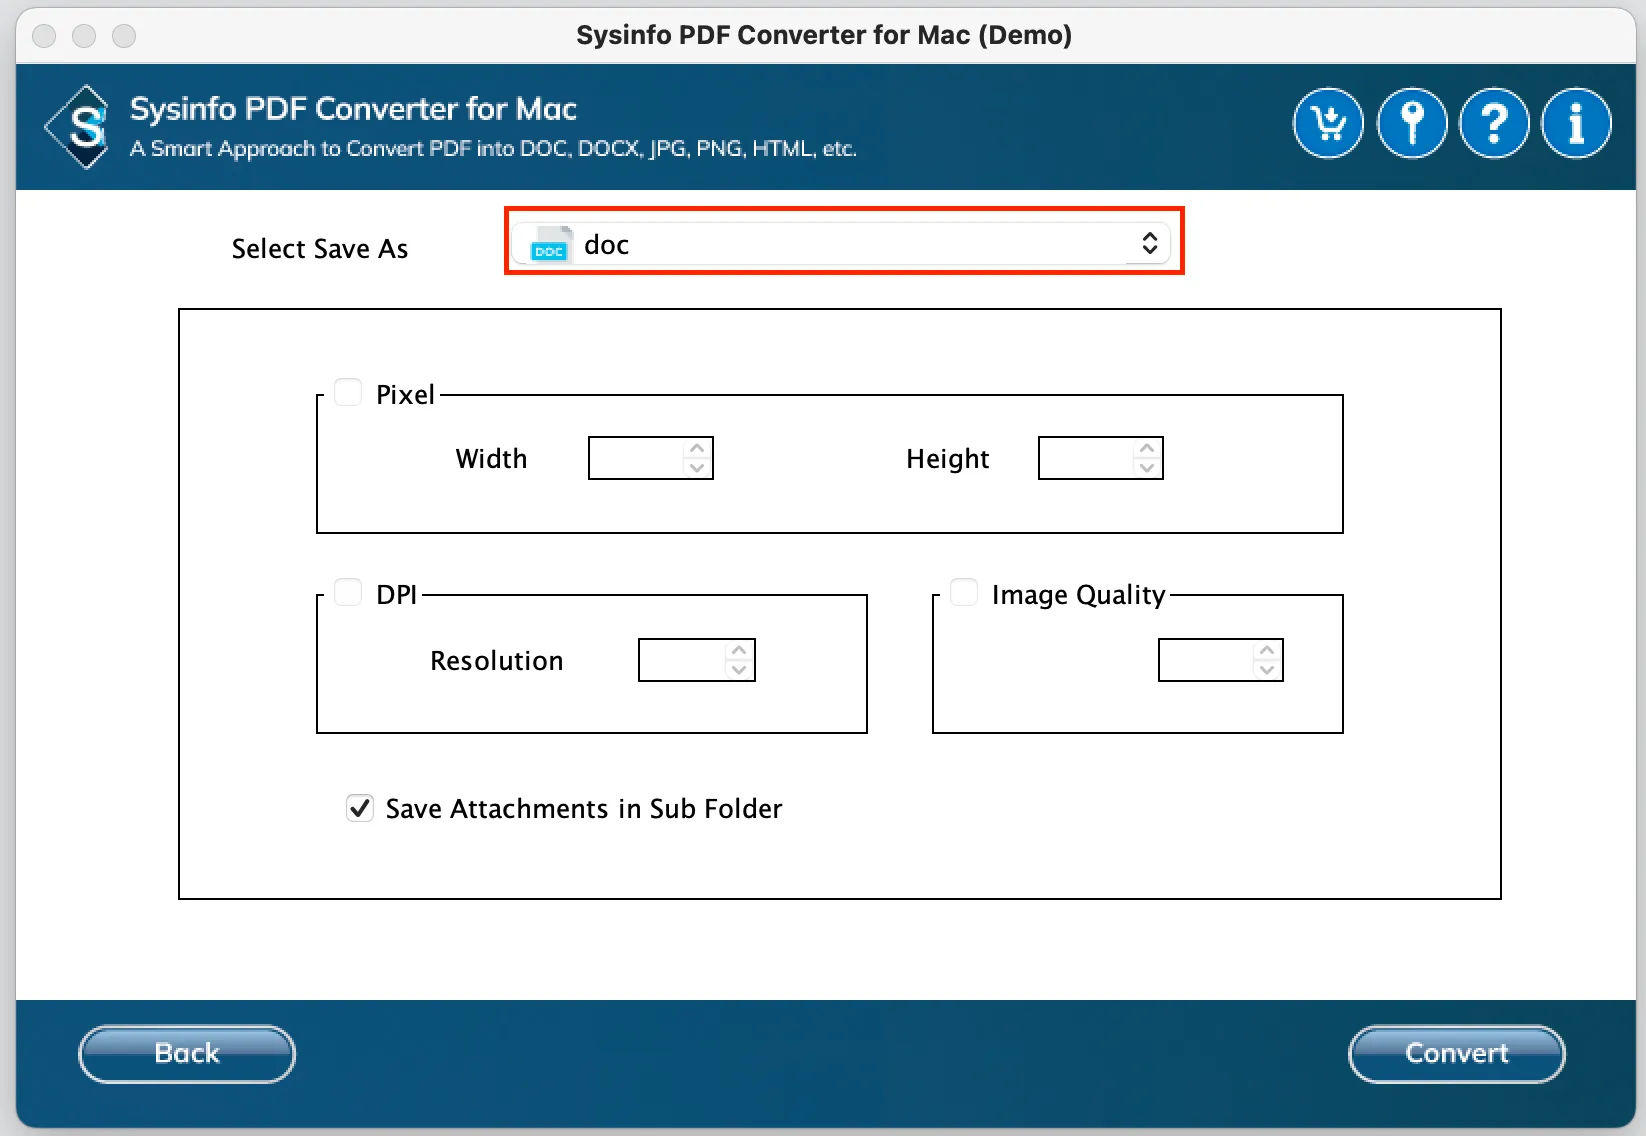The width and height of the screenshot is (1646, 1136).
Task: Decrease the Height stepper value
Action: pyautogui.click(x=1147, y=468)
